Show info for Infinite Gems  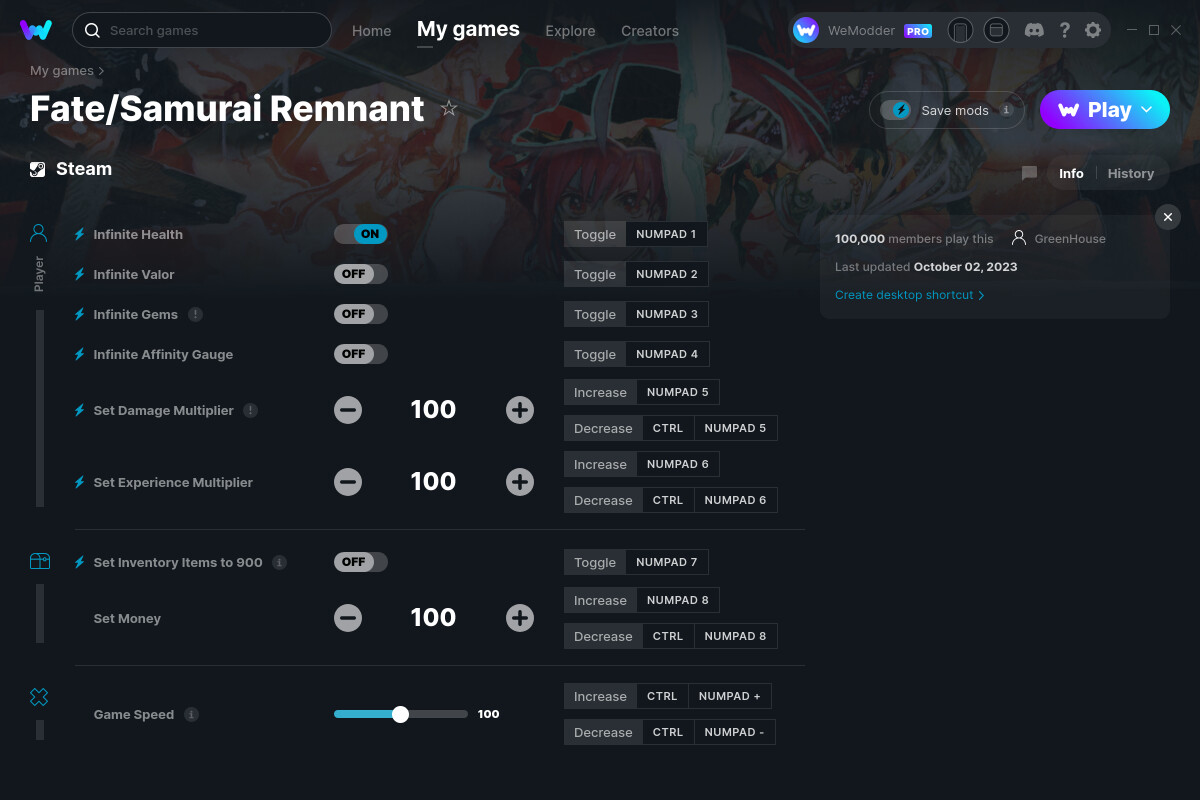pos(195,314)
